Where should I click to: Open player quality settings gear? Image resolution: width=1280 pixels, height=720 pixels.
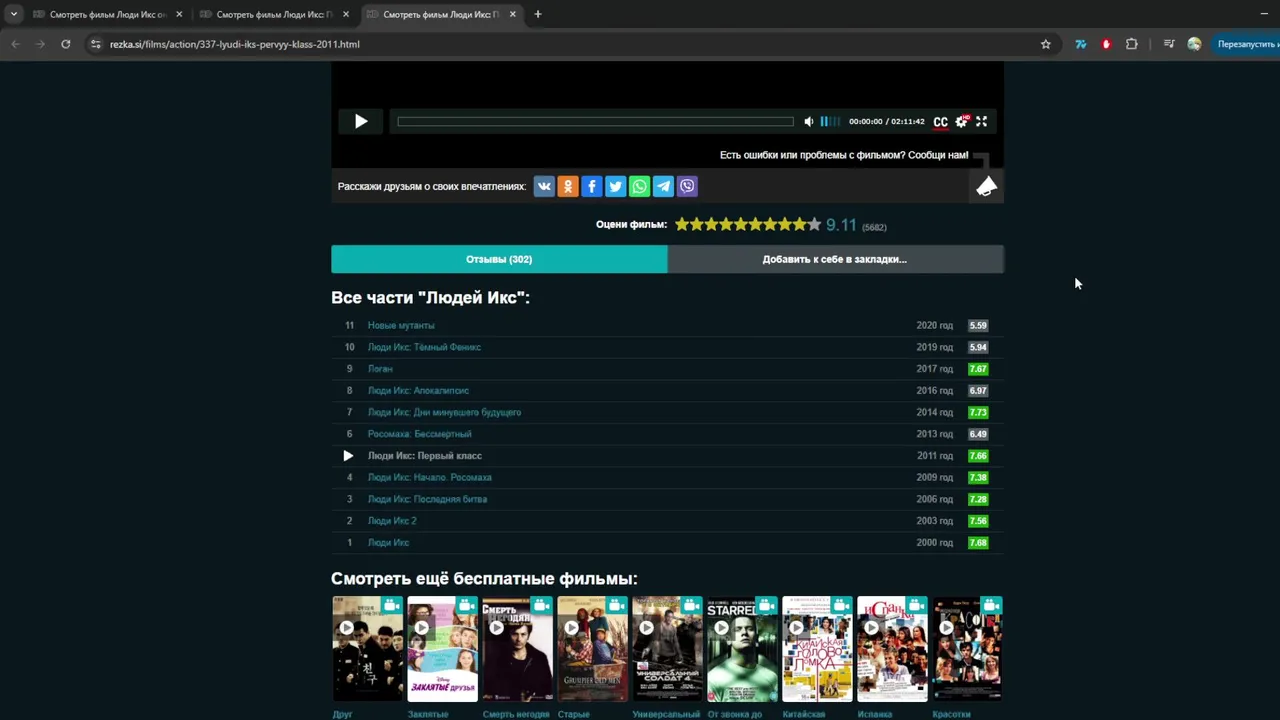[962, 121]
